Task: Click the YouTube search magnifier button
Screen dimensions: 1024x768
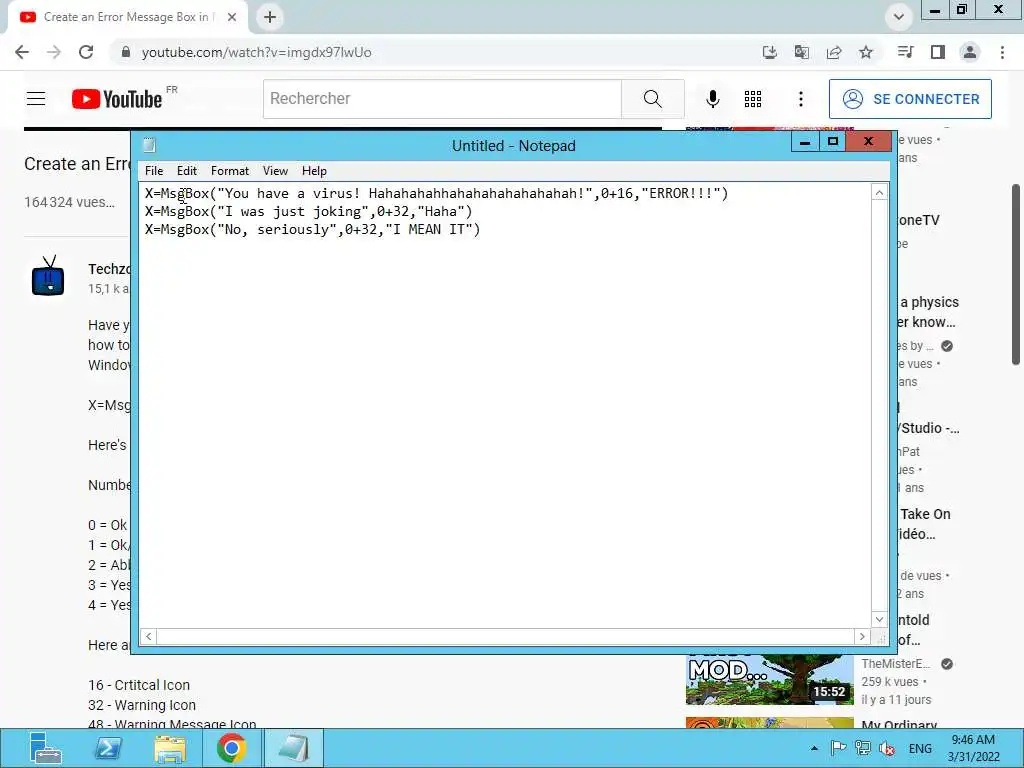Action: [x=652, y=99]
